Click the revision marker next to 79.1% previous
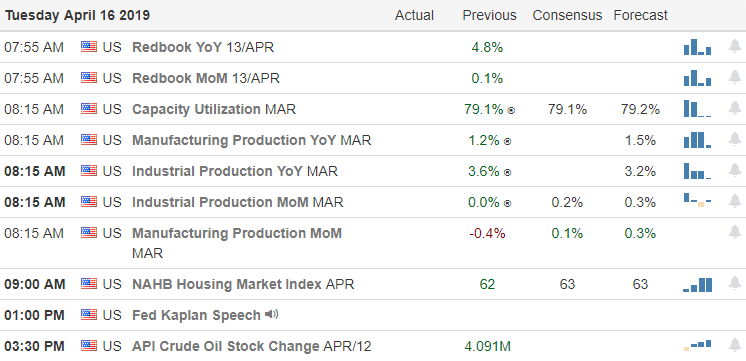Image resolution: width=746 pixels, height=361 pixels. (511, 110)
